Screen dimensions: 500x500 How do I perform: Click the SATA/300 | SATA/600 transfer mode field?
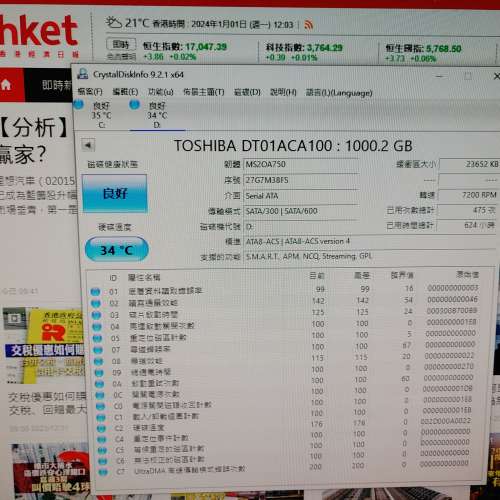[301, 211]
